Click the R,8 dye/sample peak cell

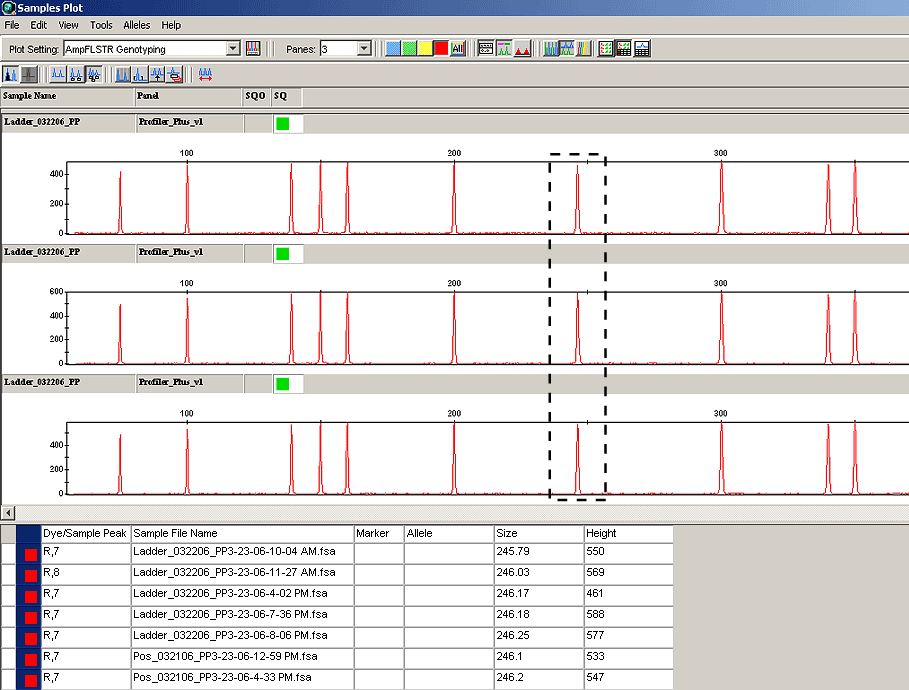[x=86, y=573]
